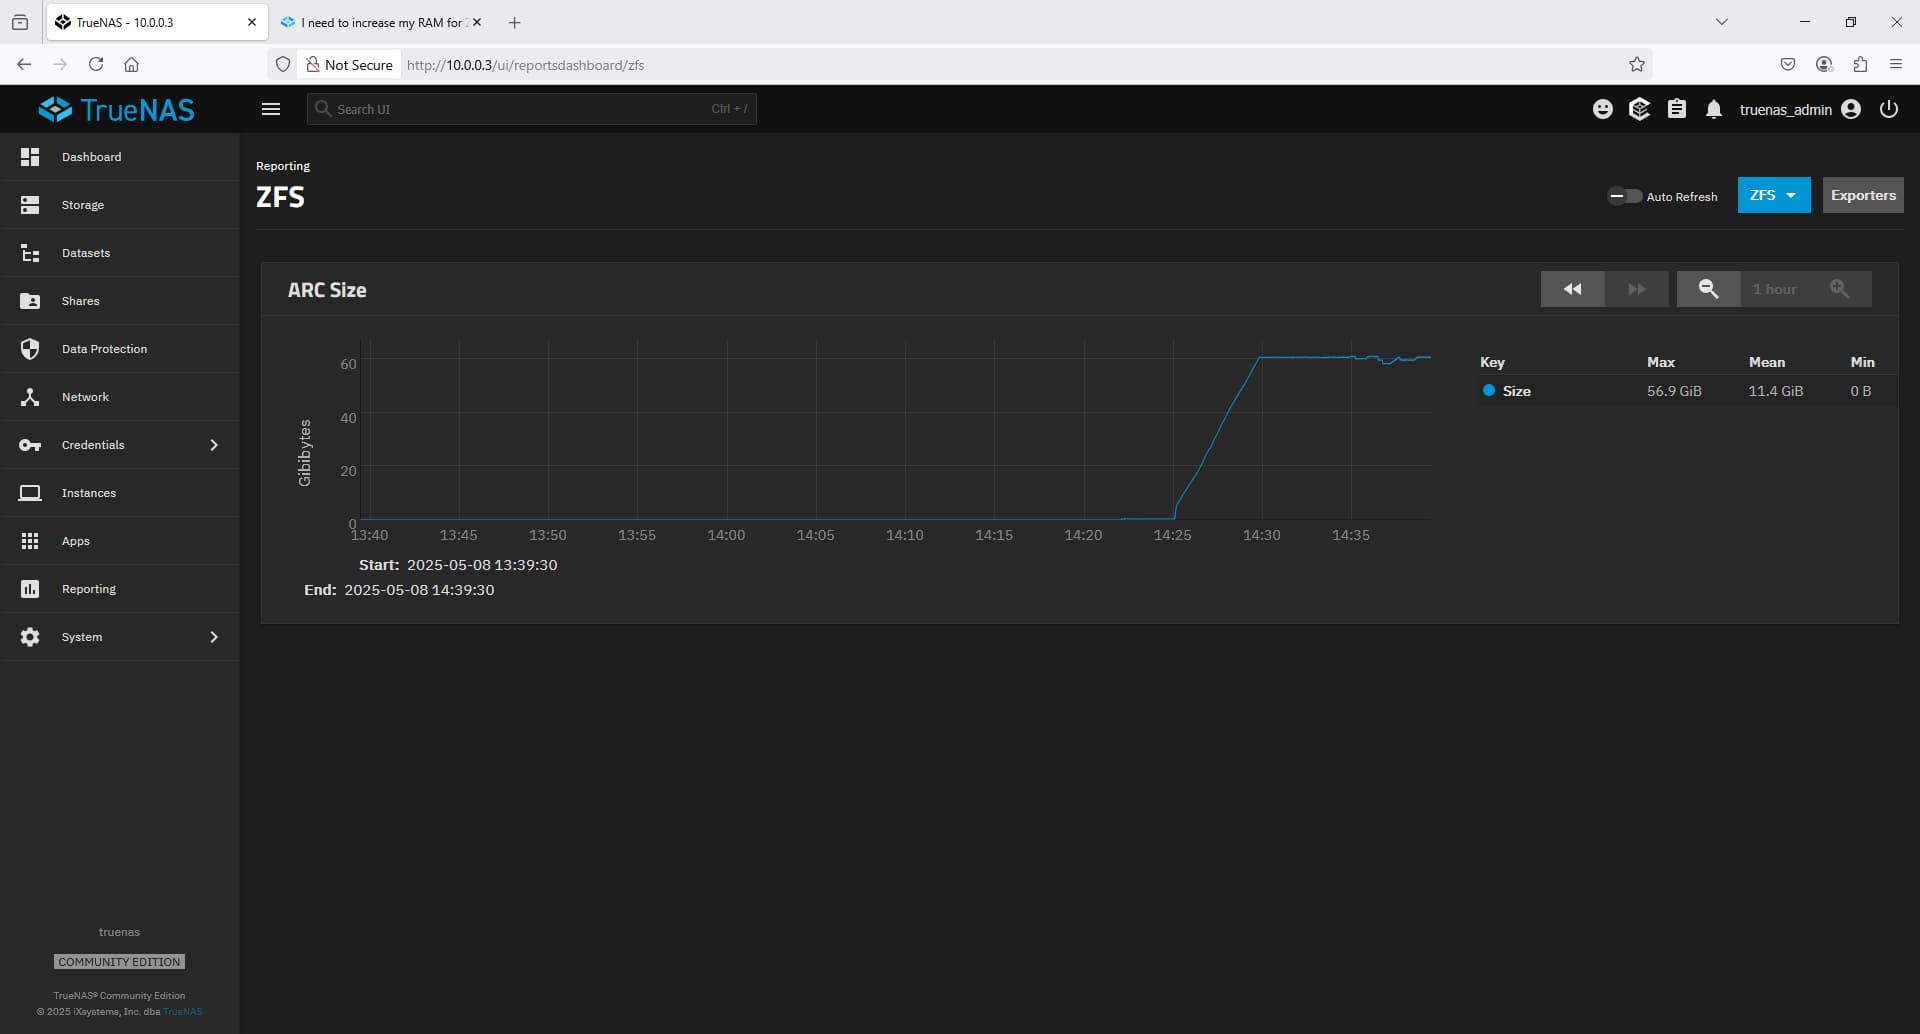Click the Reporting chart icon

click(x=30, y=589)
